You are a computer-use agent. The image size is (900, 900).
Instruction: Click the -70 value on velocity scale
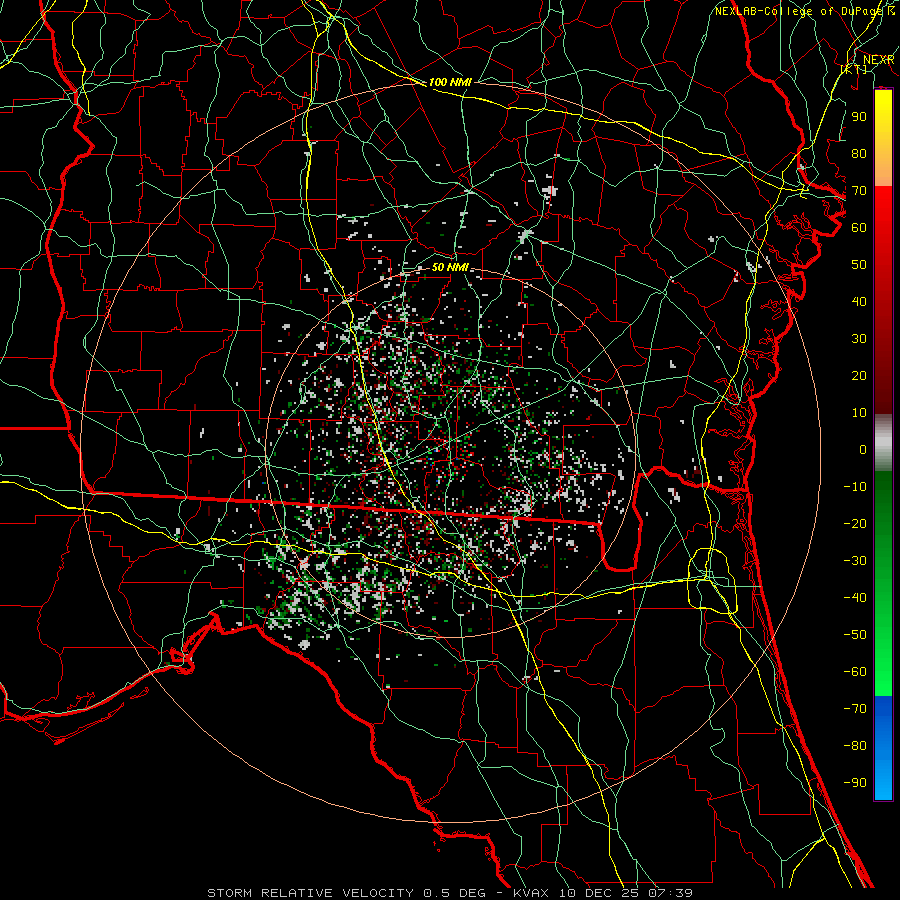(855, 709)
